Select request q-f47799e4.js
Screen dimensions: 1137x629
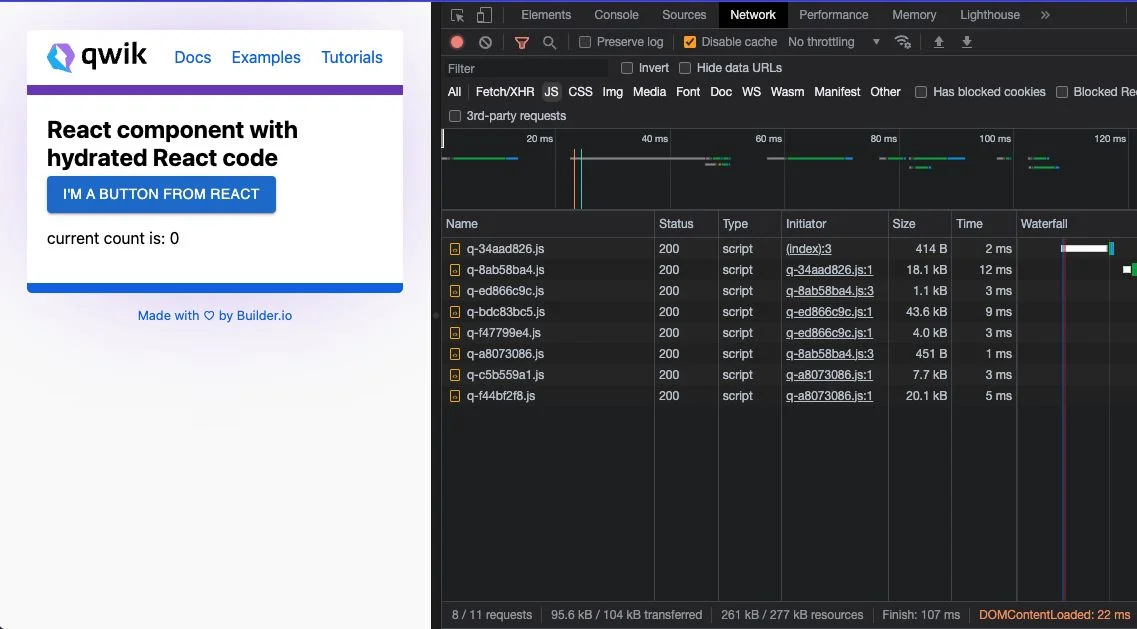point(503,333)
